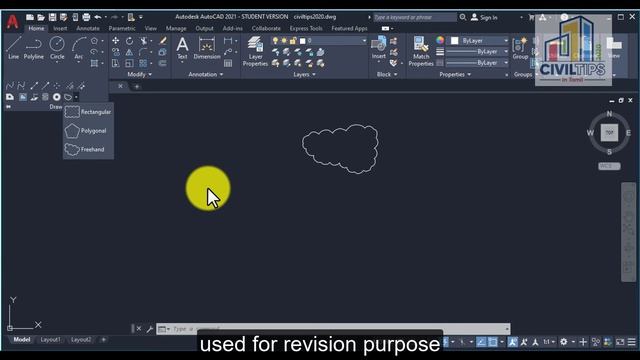The image size is (640, 360).
Task: Expand the Modify panel dropdown
Action: coord(139,74)
